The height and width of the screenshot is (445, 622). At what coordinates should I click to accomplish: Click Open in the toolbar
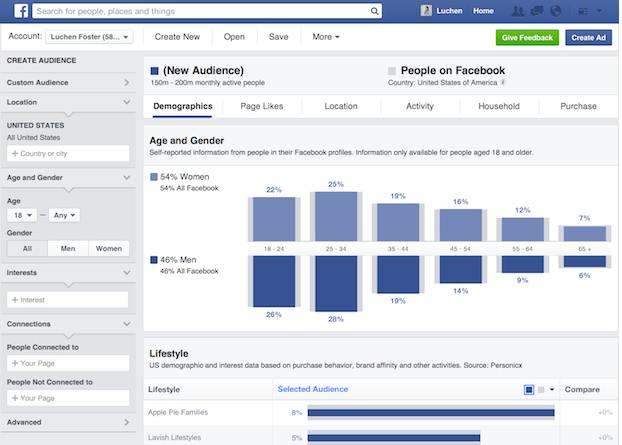click(x=234, y=37)
